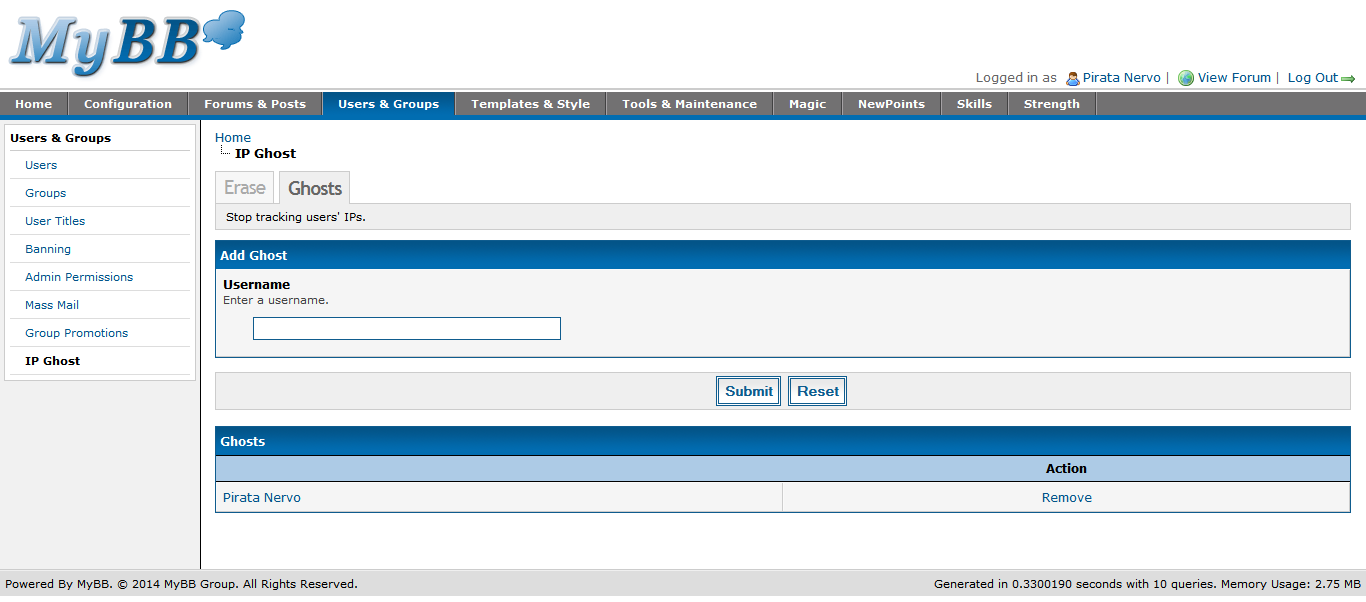Open Pirata Nervo in Ghosts table
1366x602 pixels.
(262, 498)
